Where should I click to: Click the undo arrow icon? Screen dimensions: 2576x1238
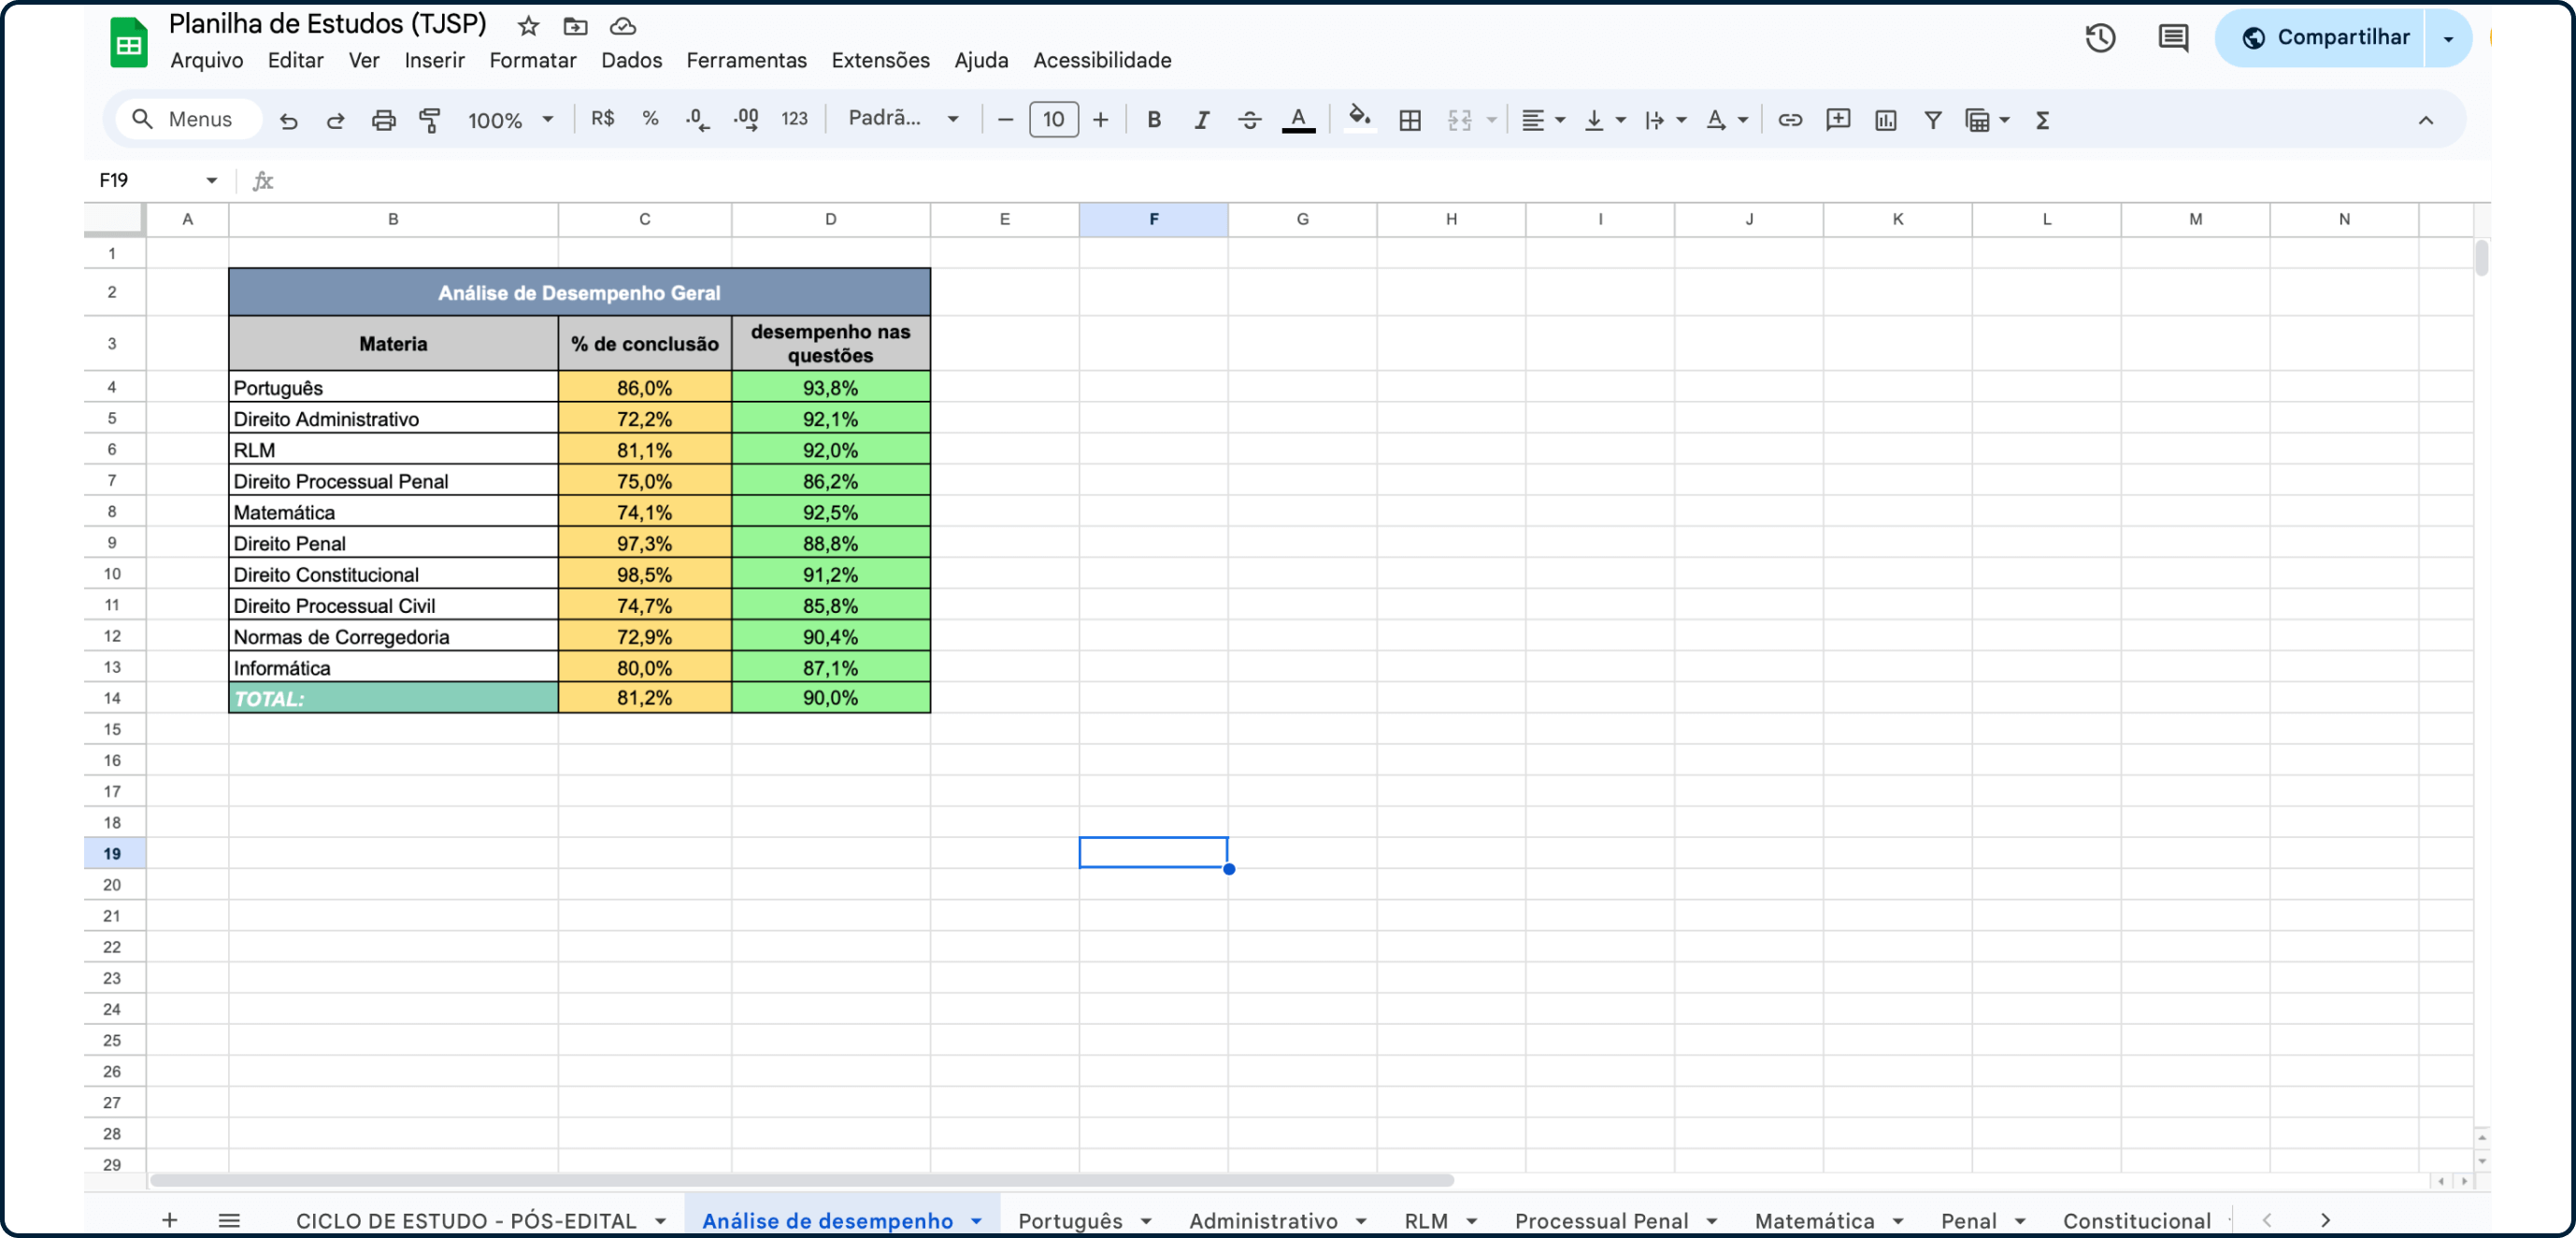pyautogui.click(x=289, y=120)
